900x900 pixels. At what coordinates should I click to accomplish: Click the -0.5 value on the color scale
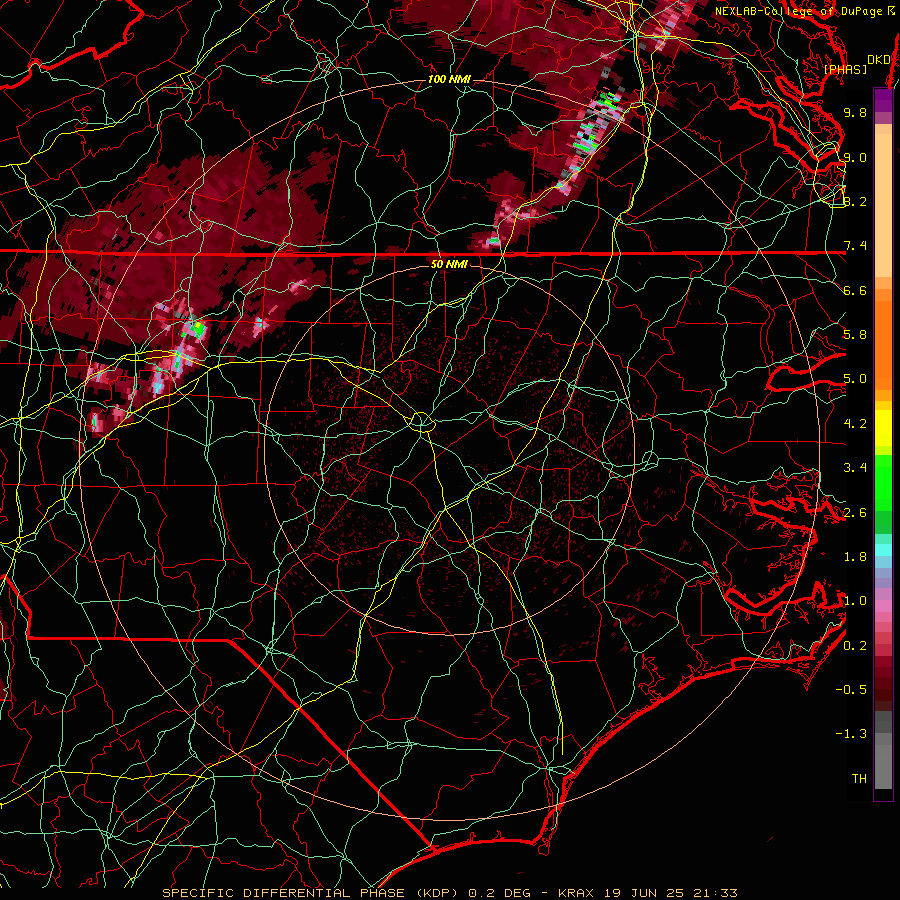click(851, 690)
